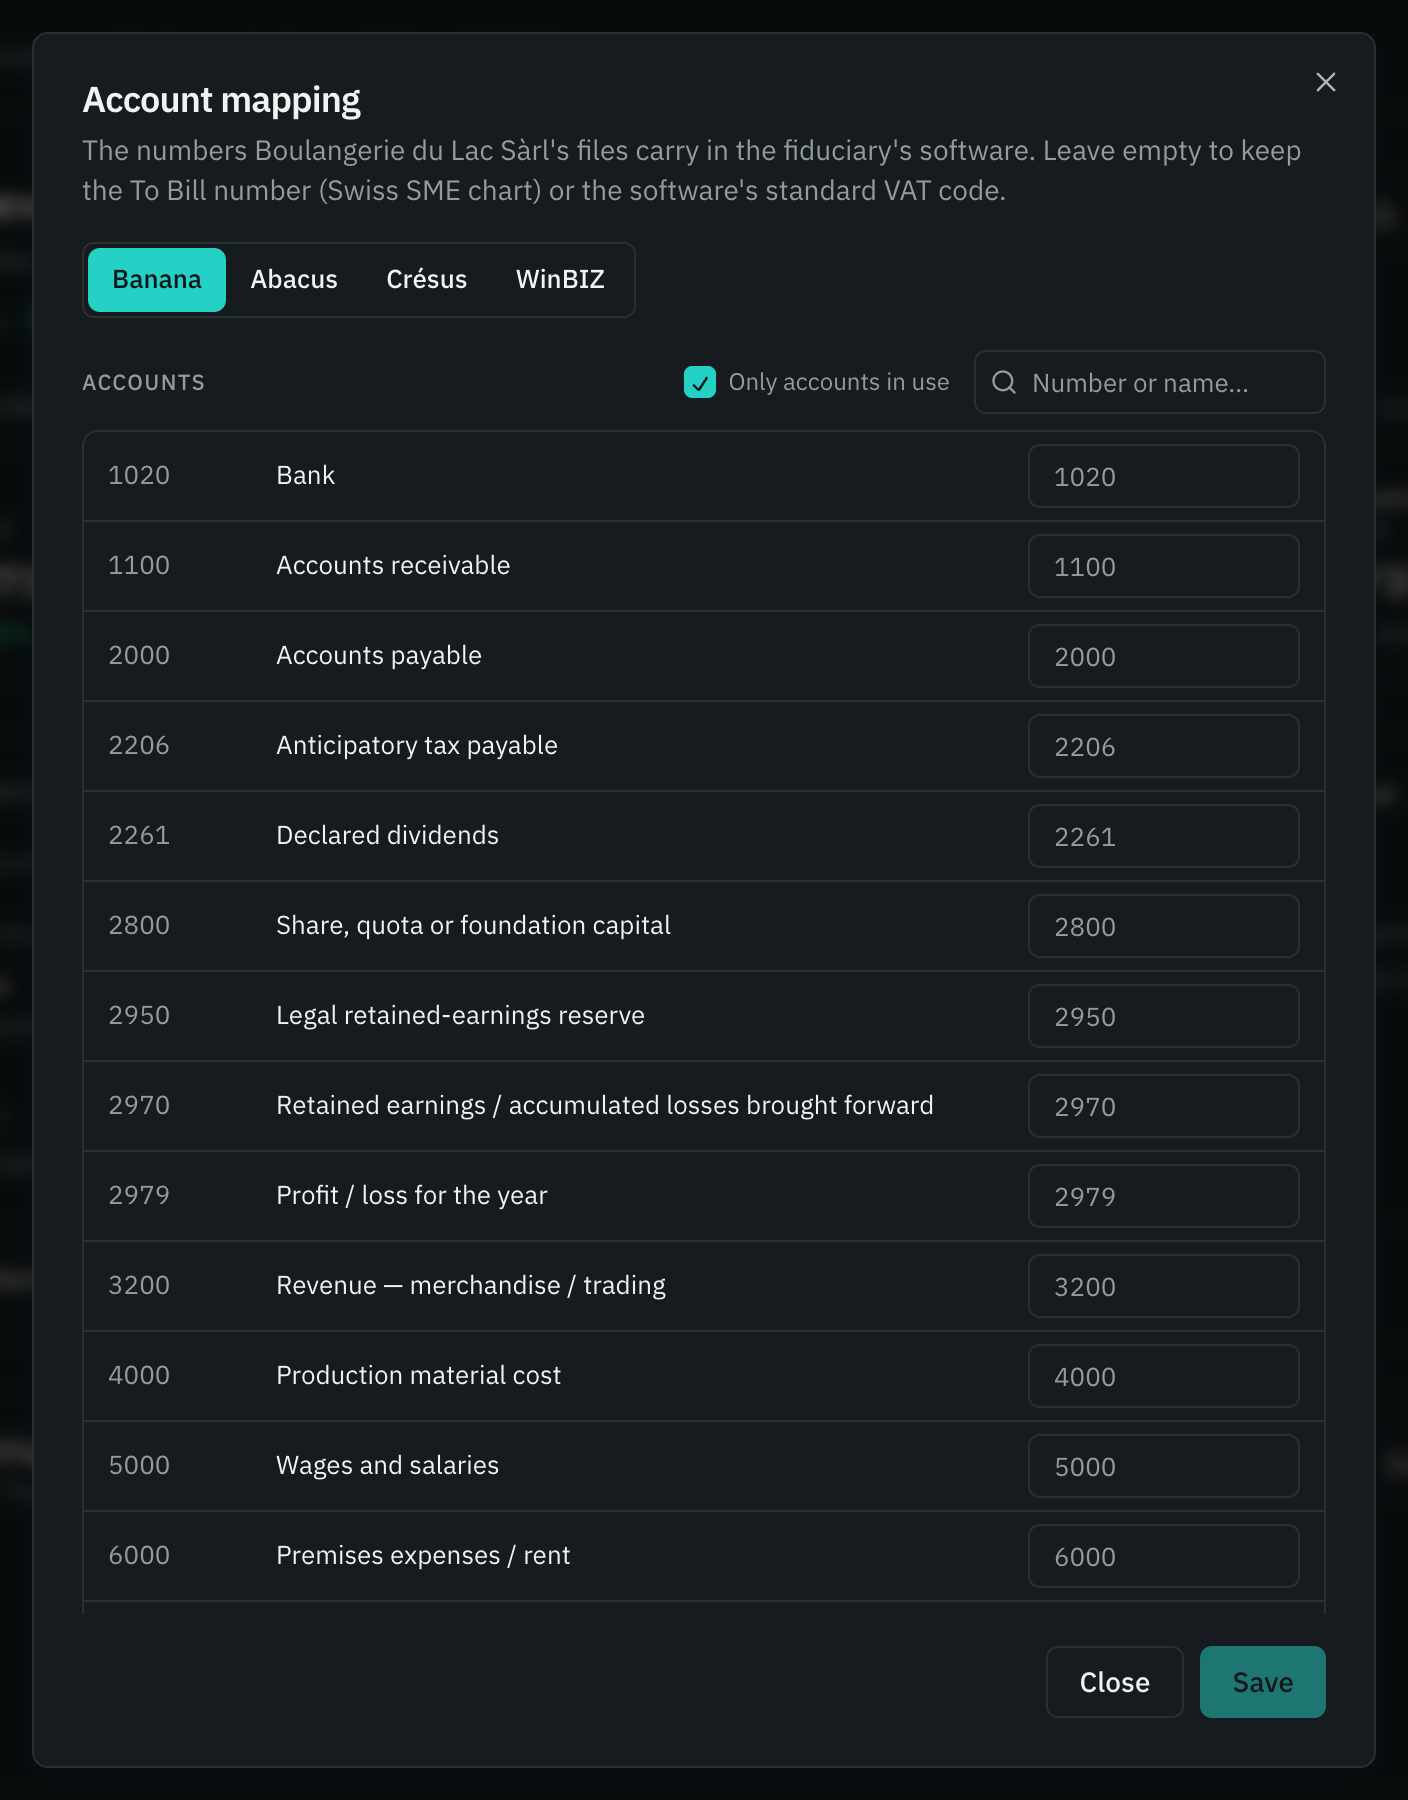Click the Production material cost name
Image resolution: width=1408 pixels, height=1800 pixels.
[418, 1375]
